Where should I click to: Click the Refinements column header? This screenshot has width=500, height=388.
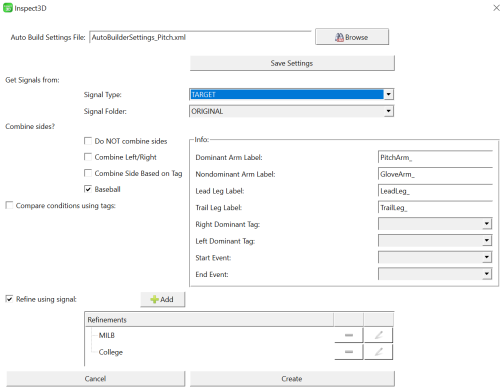[209, 320]
